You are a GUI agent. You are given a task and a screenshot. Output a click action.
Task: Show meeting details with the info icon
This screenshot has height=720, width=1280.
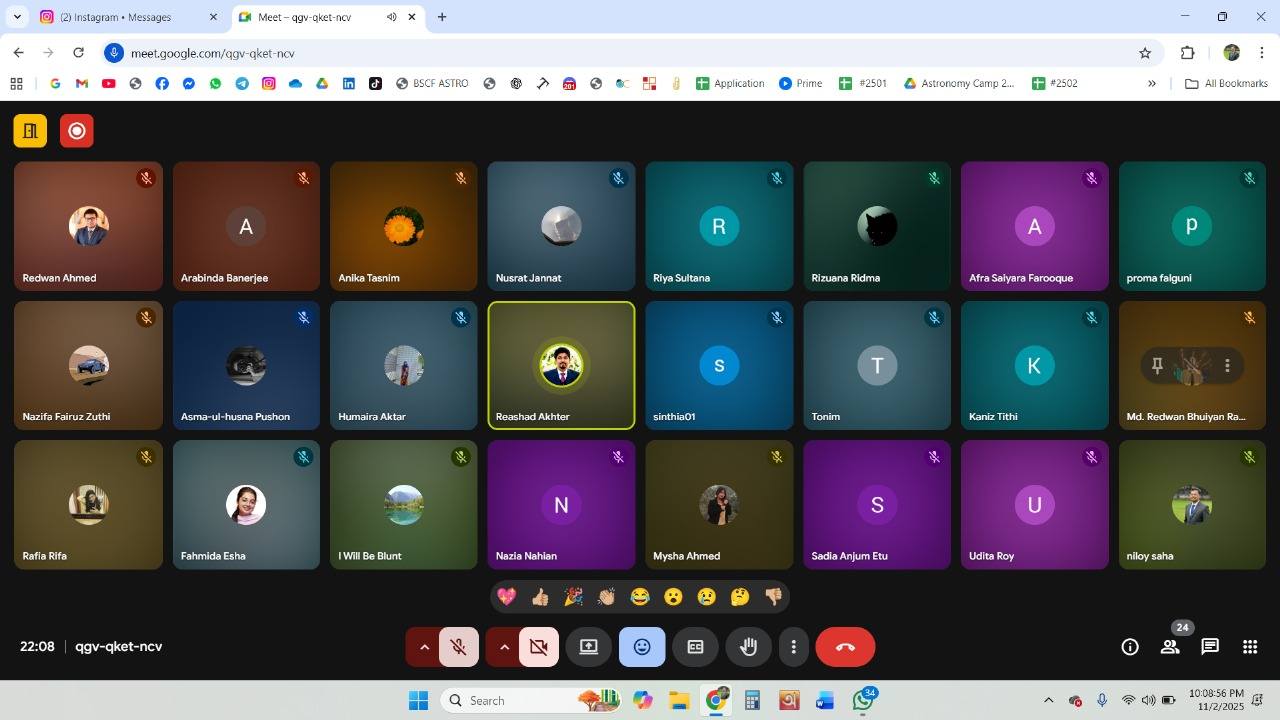(1129, 647)
